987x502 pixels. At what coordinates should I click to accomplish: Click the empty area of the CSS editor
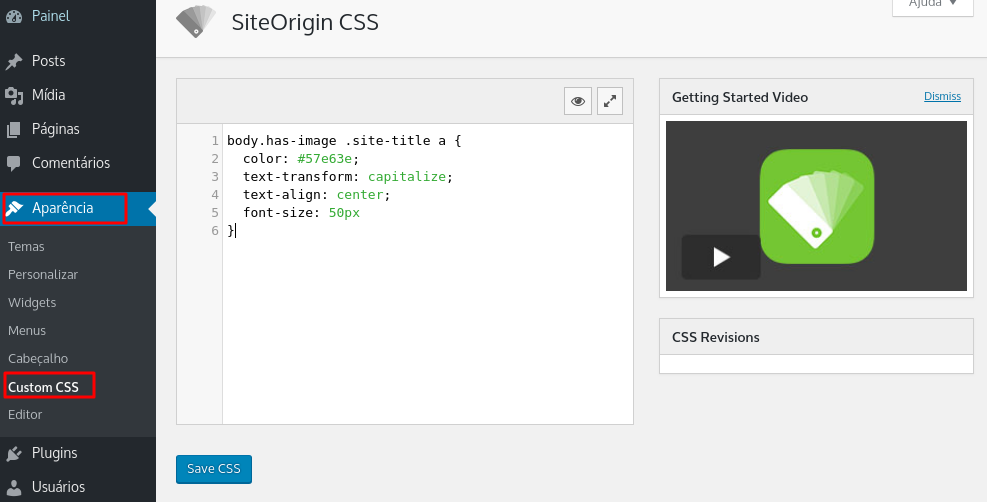427,330
